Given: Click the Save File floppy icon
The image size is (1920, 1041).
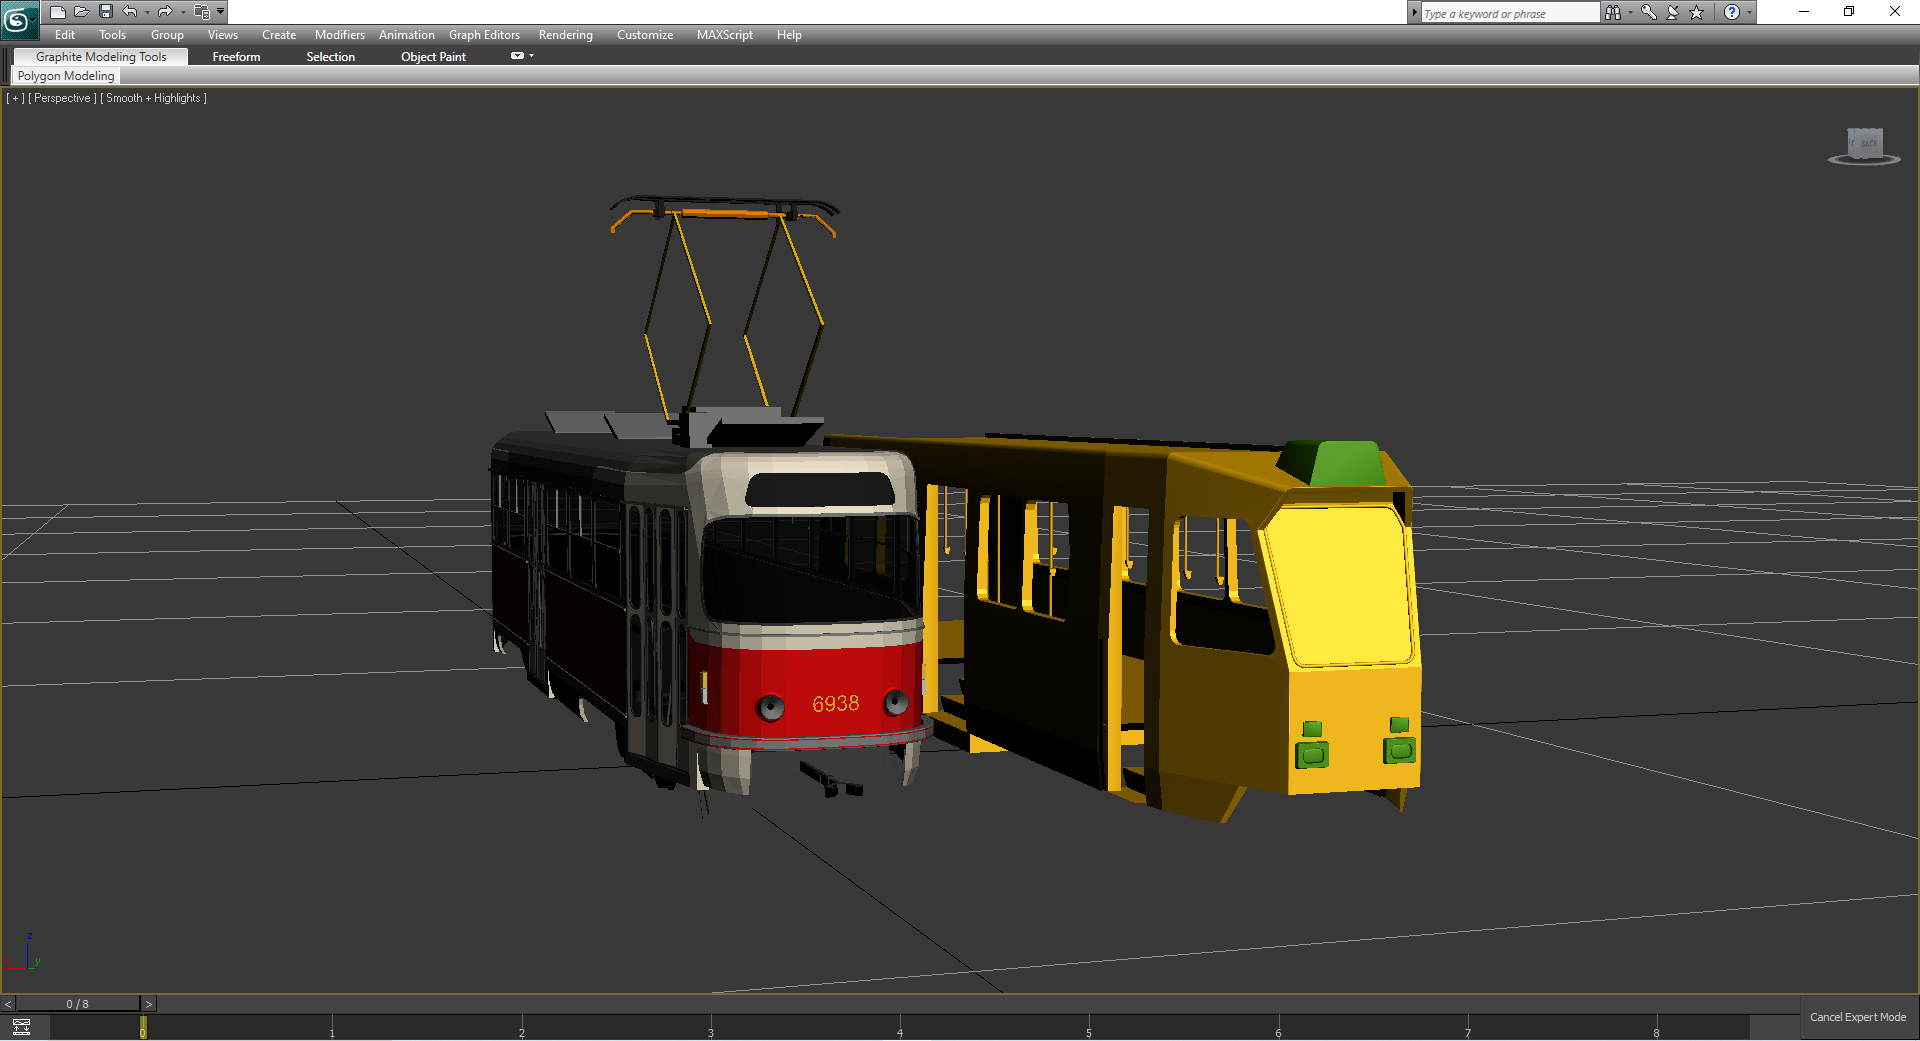Looking at the screenshot, I should [x=105, y=12].
